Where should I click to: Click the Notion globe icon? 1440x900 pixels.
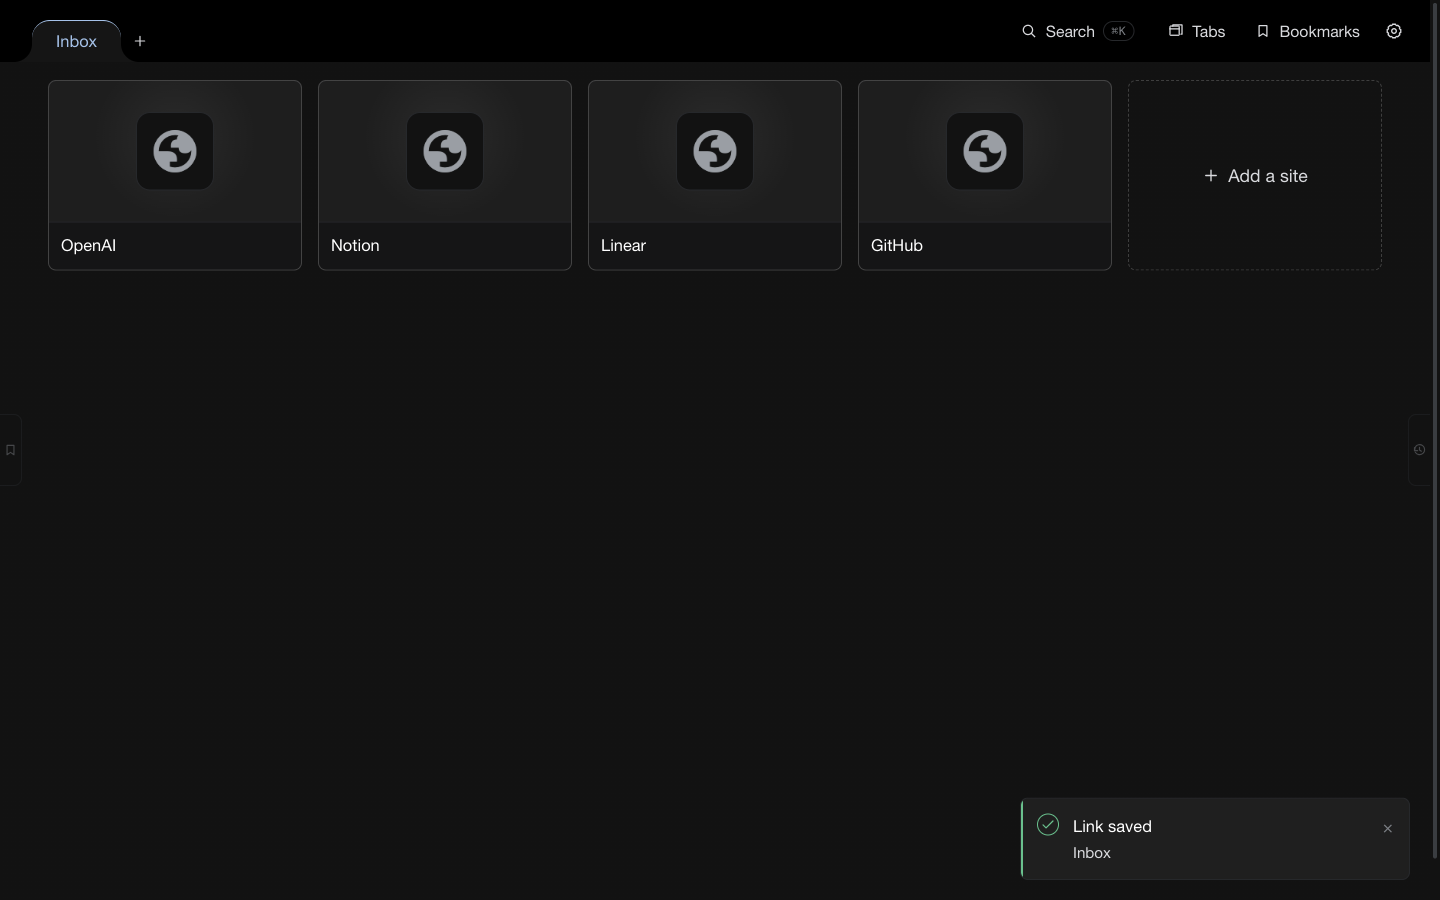445,151
